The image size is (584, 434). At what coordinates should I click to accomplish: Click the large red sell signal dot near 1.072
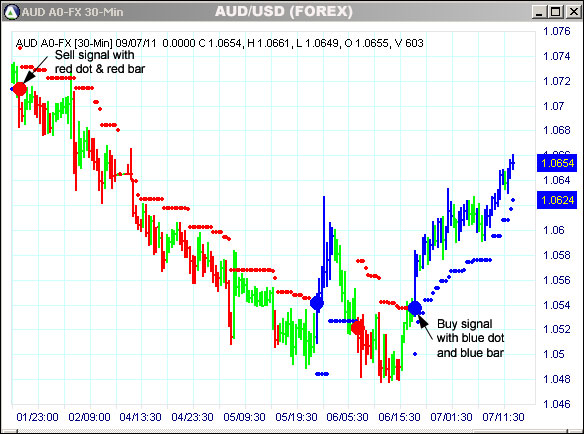tap(20, 89)
